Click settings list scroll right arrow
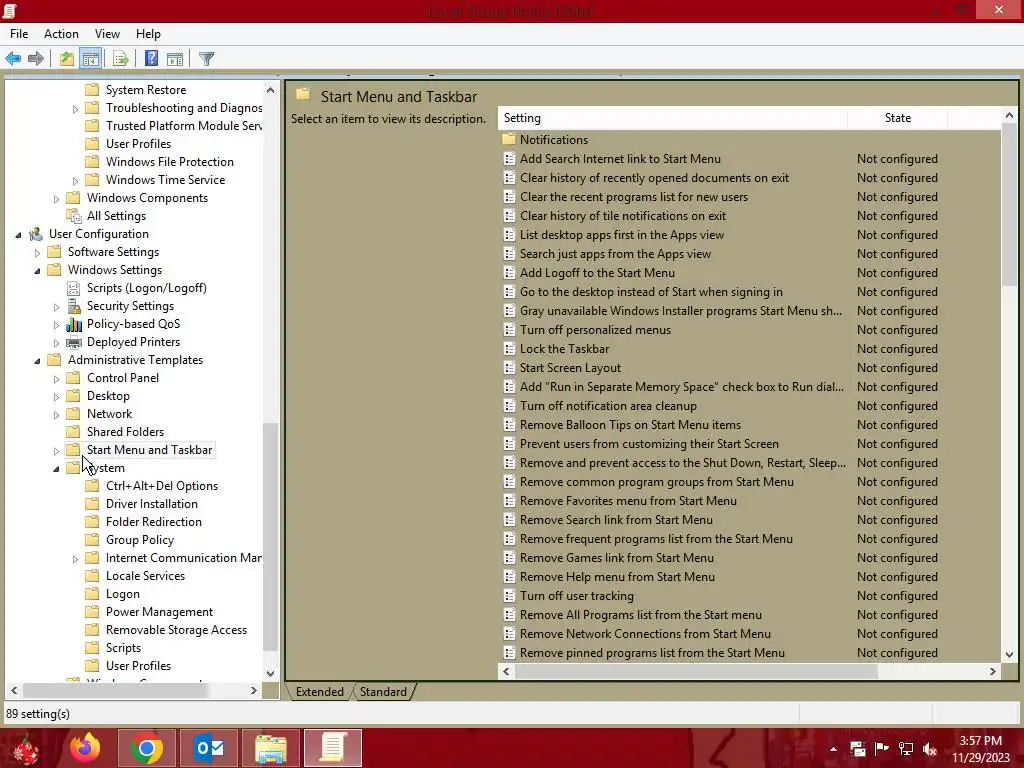 click(x=993, y=671)
